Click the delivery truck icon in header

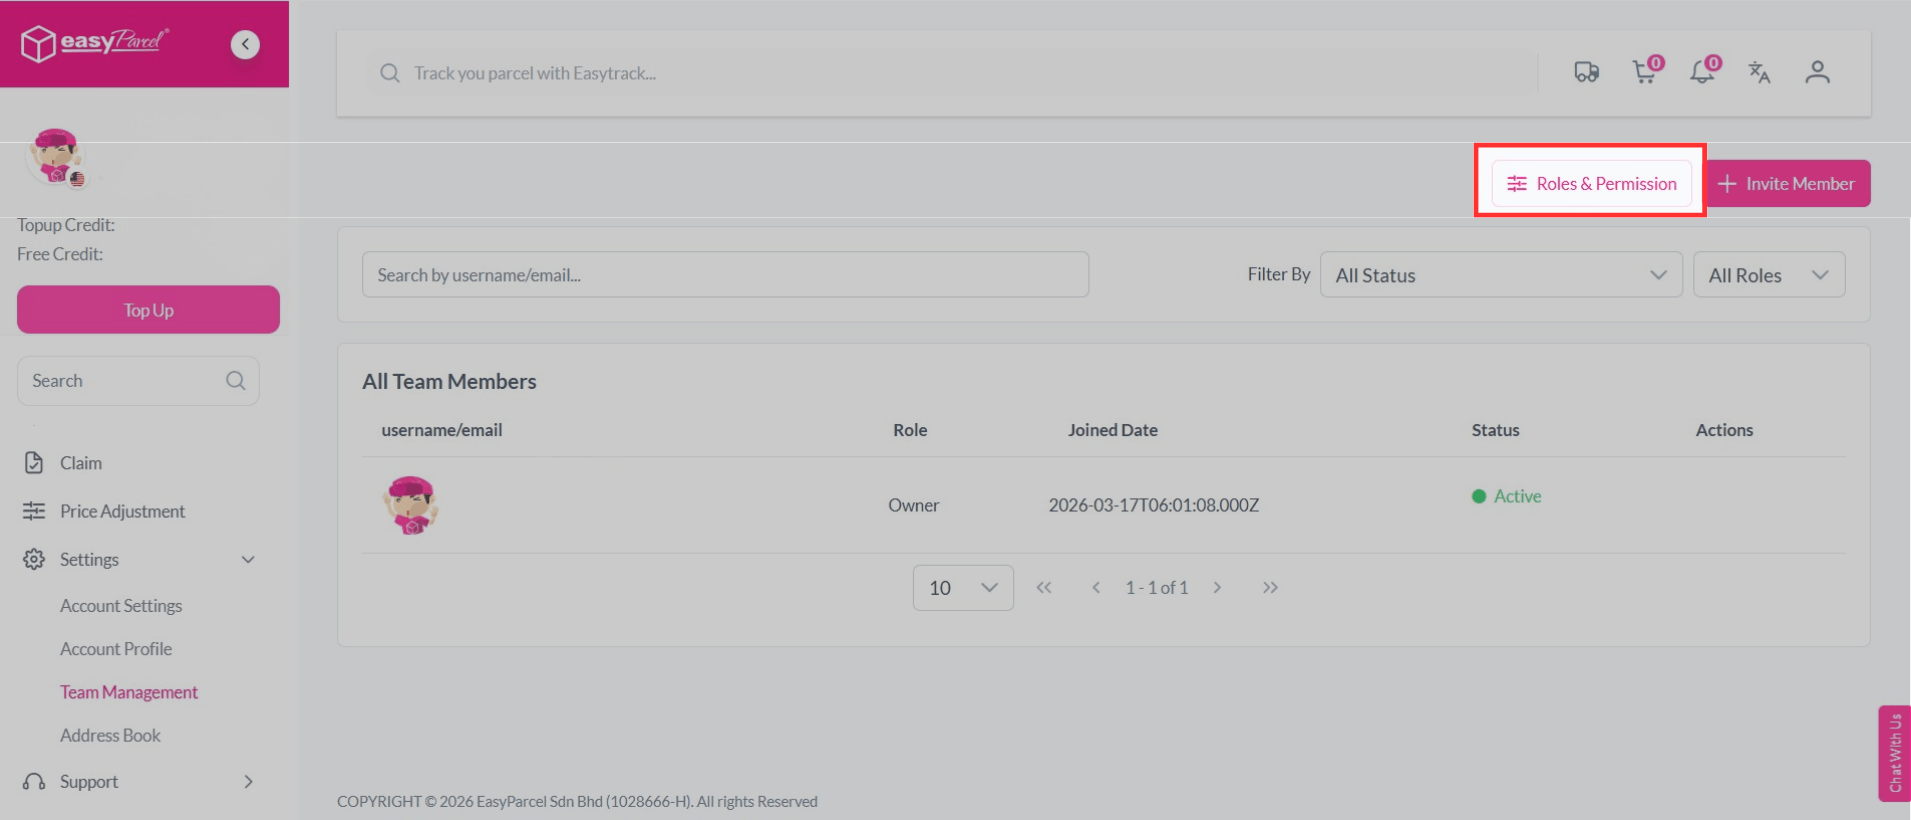(1586, 73)
